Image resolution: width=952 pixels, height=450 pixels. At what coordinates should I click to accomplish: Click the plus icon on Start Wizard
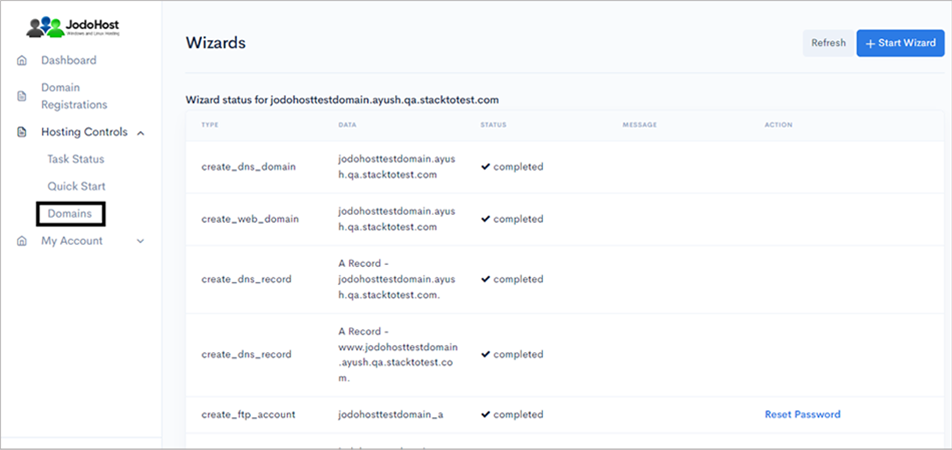(870, 43)
